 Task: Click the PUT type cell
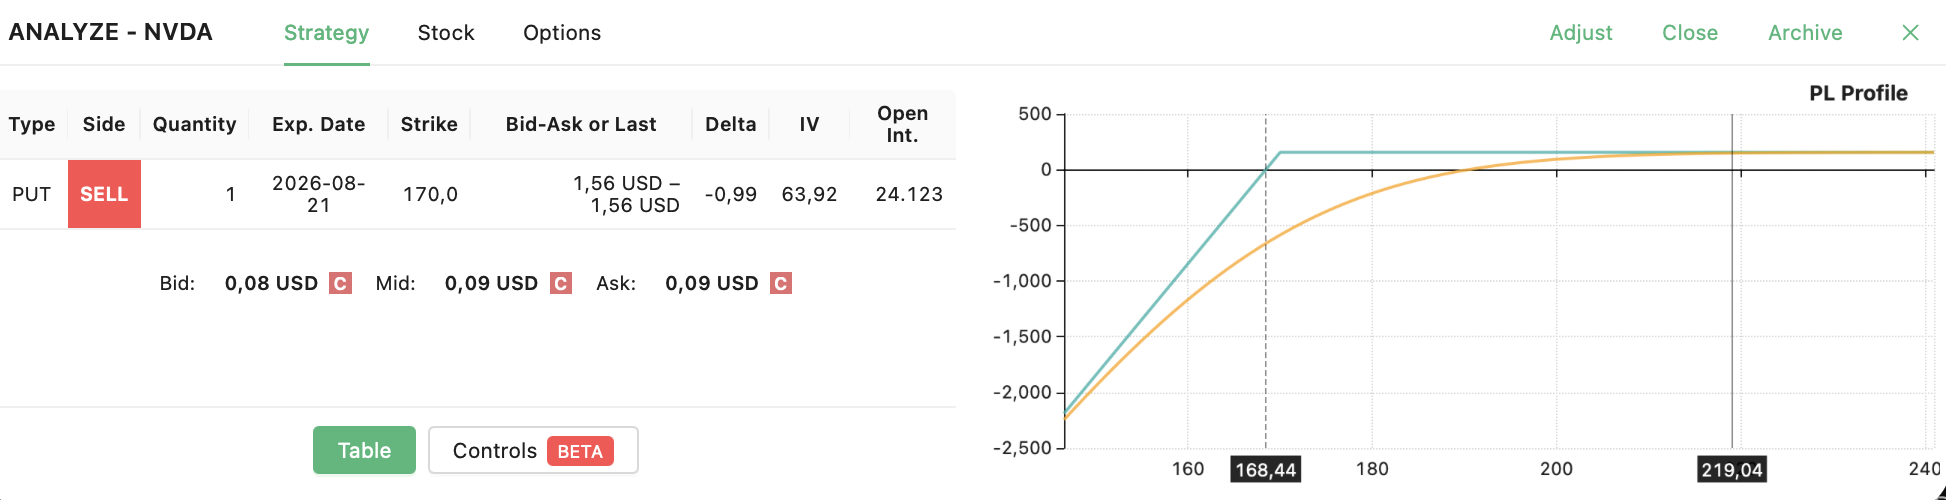click(32, 194)
